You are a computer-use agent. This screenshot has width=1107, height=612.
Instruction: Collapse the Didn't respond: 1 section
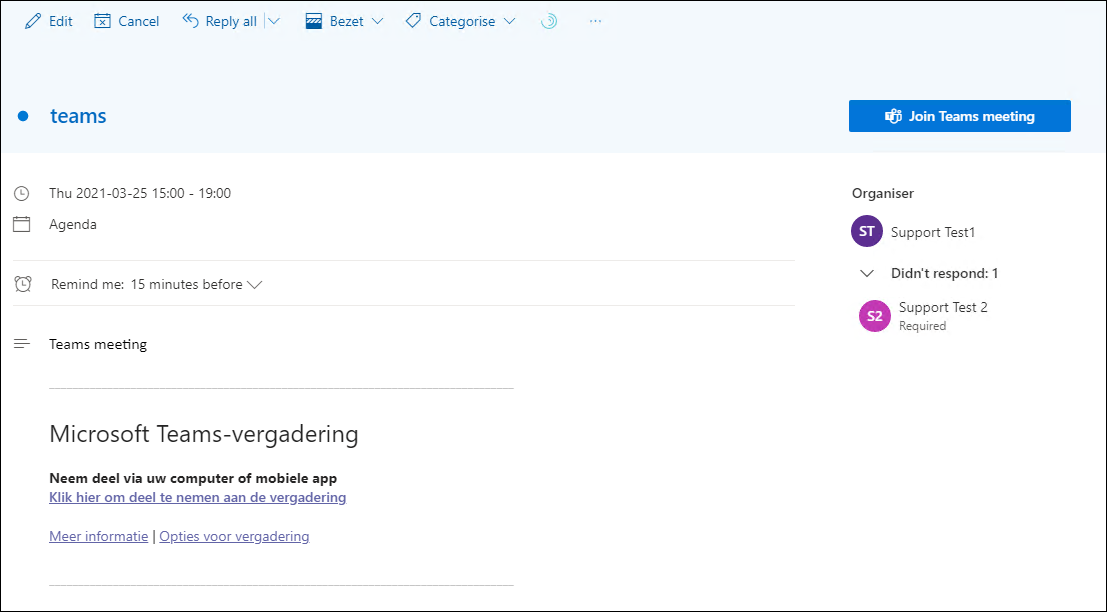click(x=867, y=273)
